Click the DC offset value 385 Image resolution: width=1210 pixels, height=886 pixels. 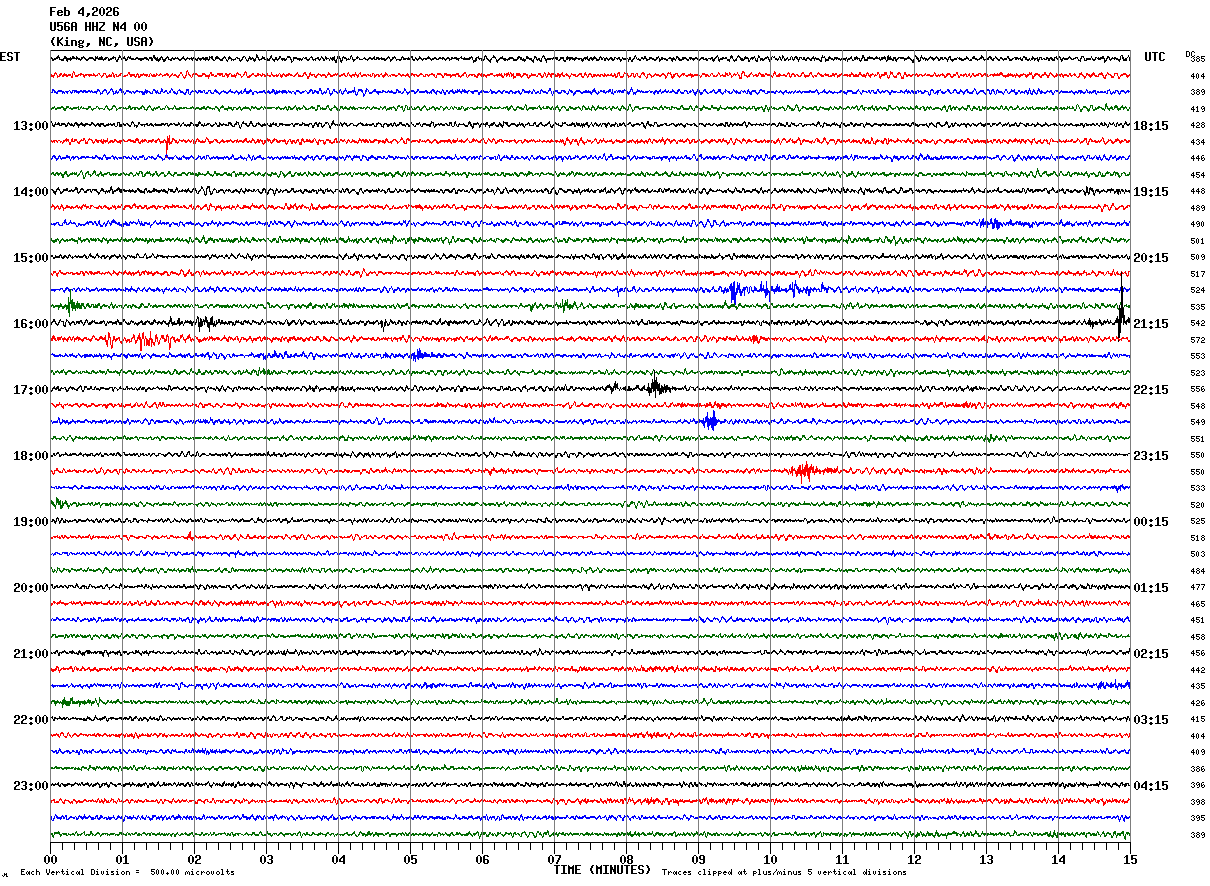pos(1197,60)
